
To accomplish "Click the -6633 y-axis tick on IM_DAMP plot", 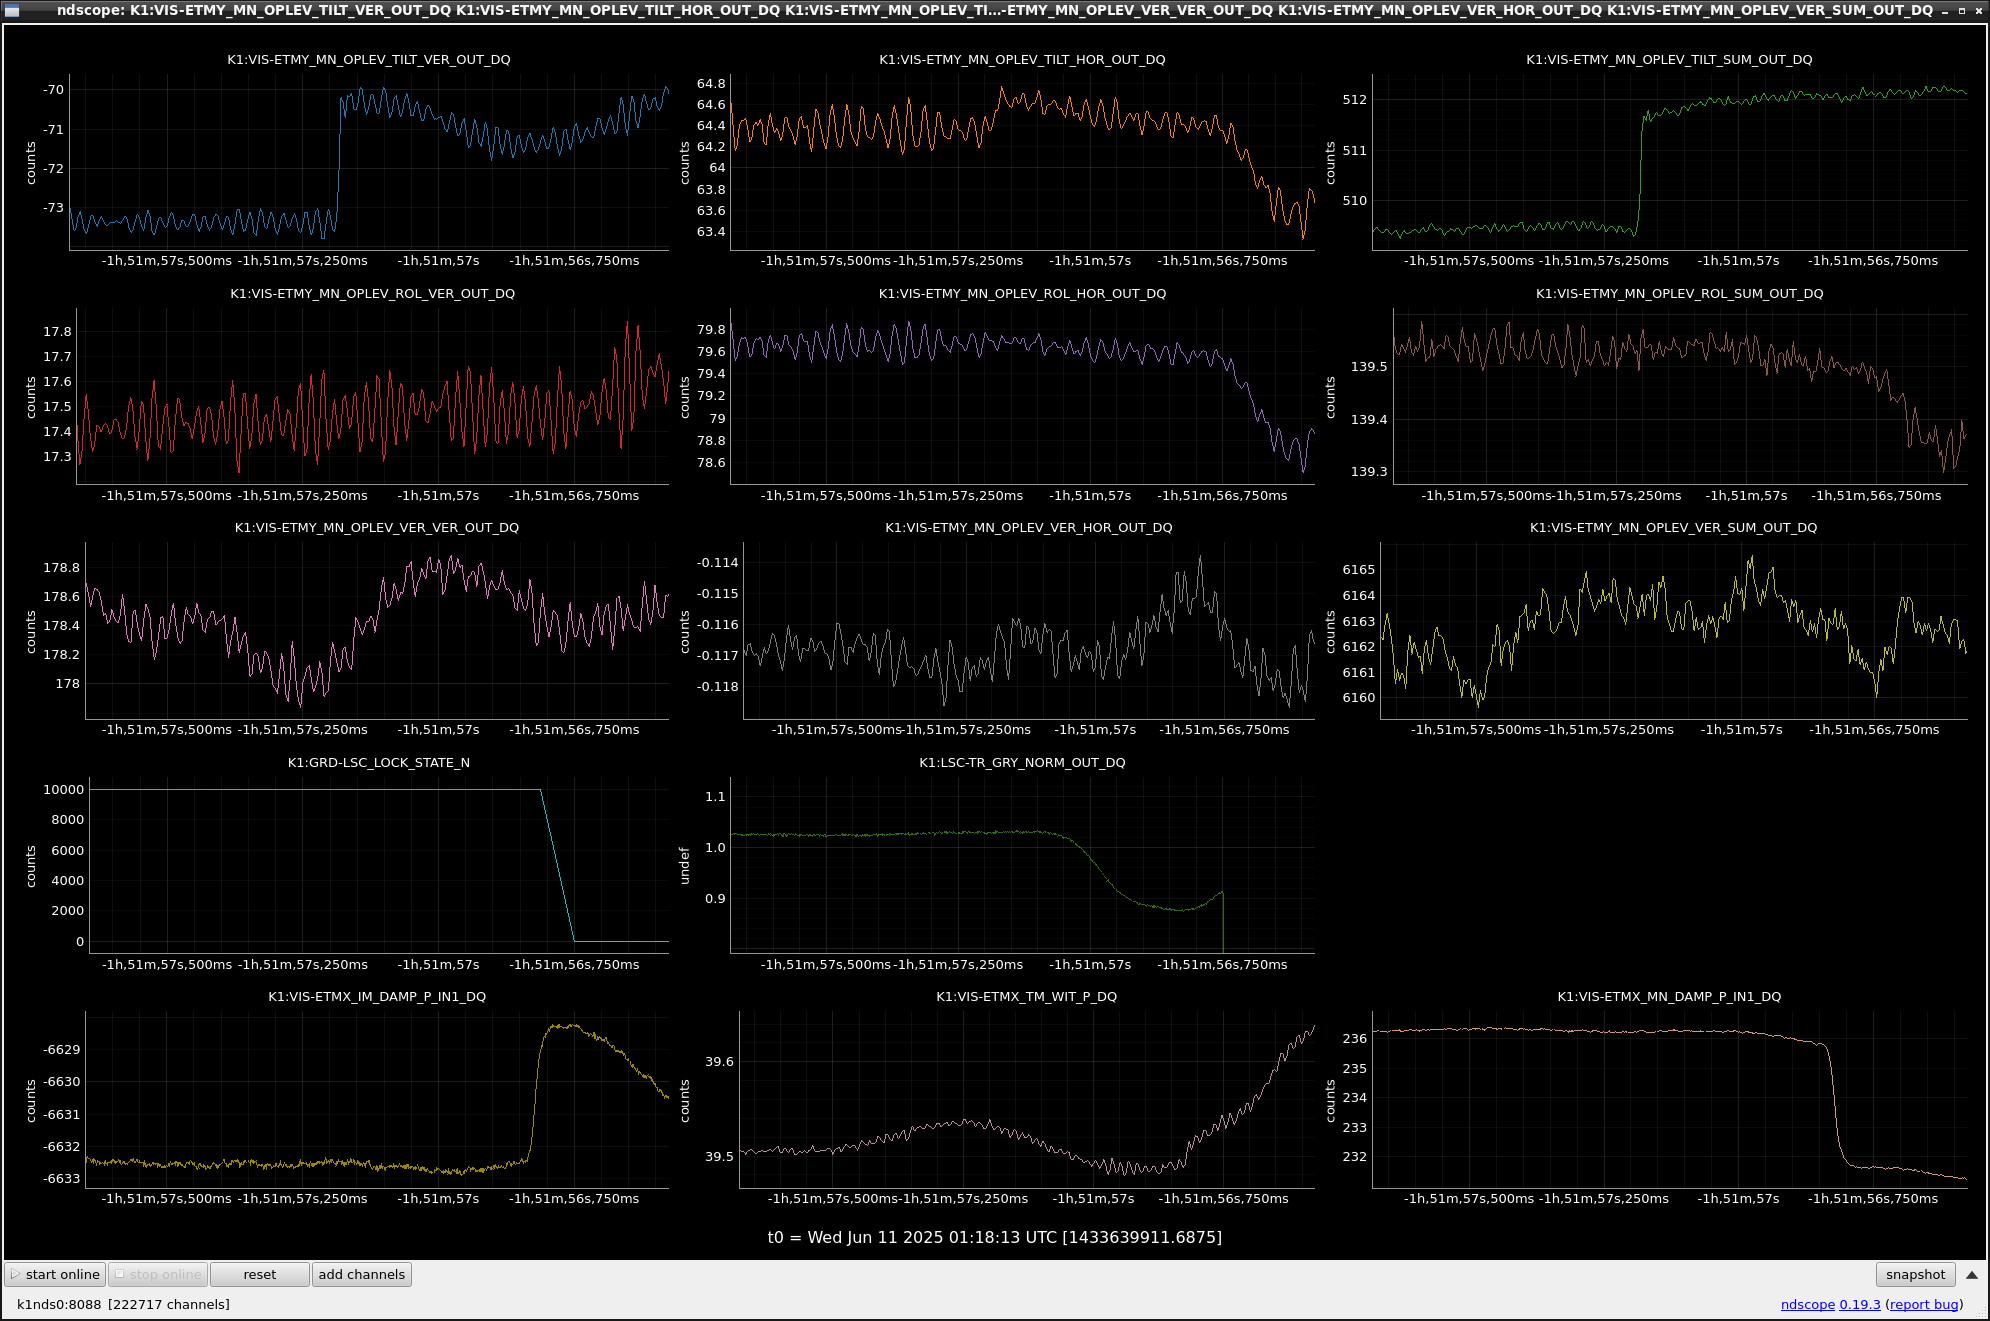I will coord(61,1179).
